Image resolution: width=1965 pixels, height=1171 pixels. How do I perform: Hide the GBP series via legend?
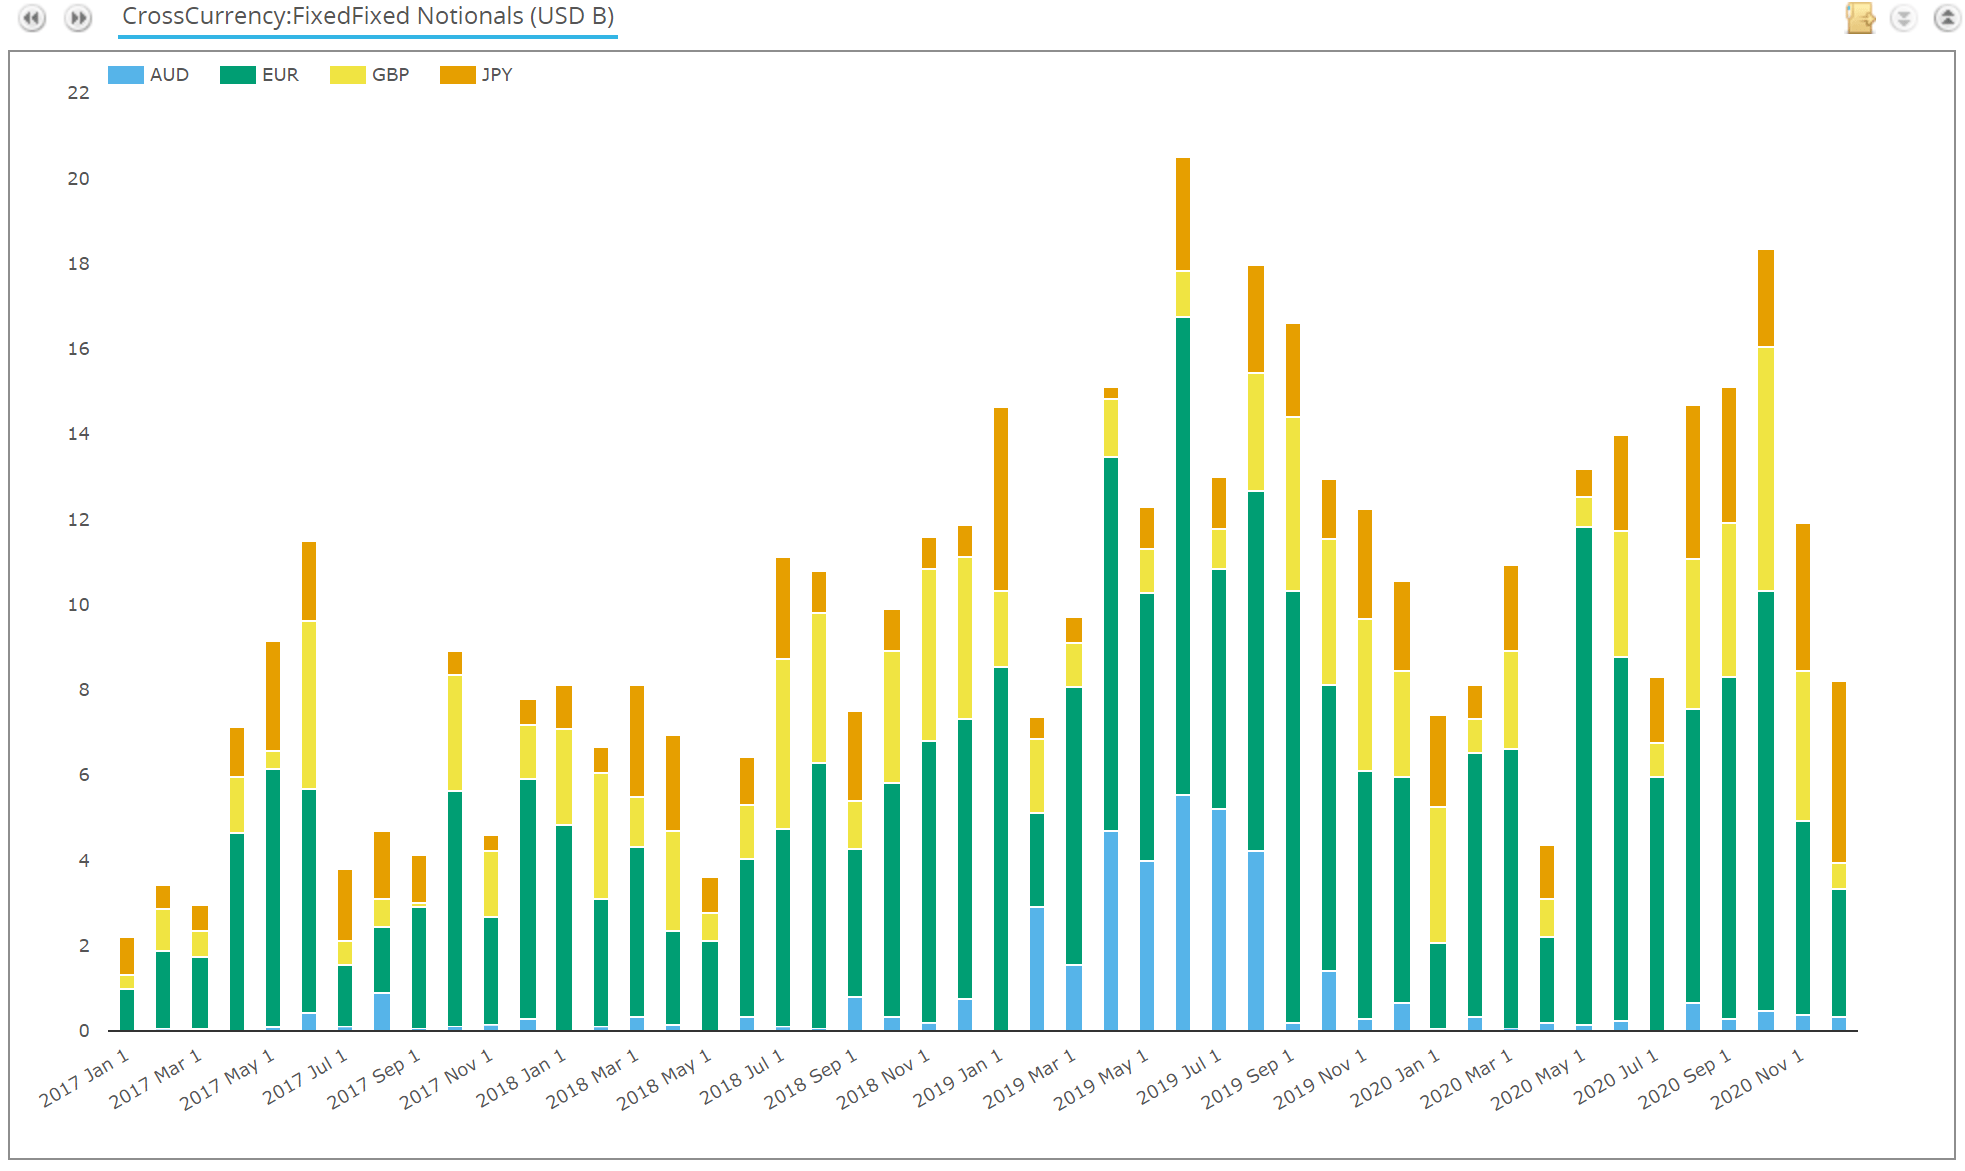tap(390, 75)
